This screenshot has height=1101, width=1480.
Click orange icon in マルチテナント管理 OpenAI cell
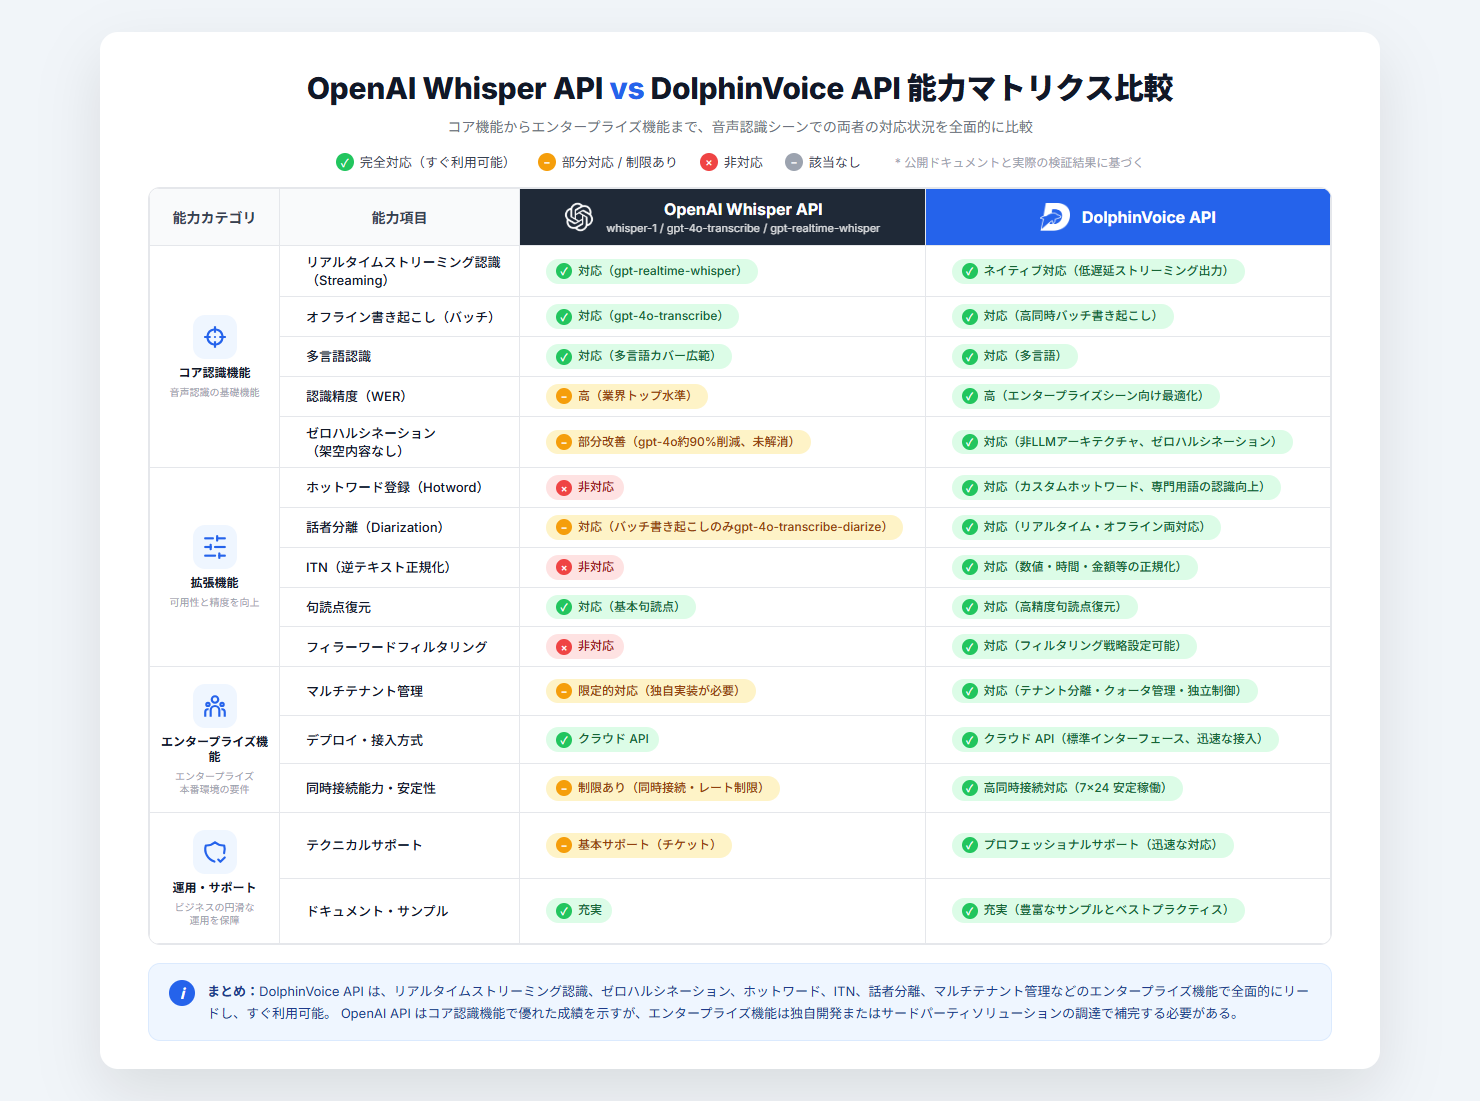564,692
